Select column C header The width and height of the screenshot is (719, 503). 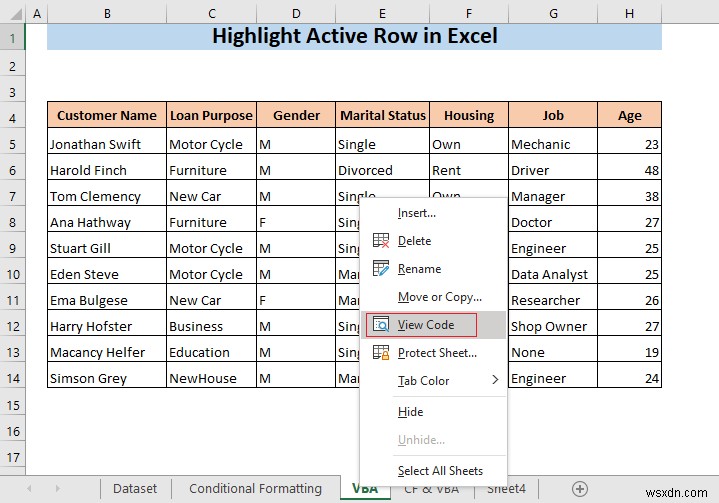pyautogui.click(x=211, y=14)
